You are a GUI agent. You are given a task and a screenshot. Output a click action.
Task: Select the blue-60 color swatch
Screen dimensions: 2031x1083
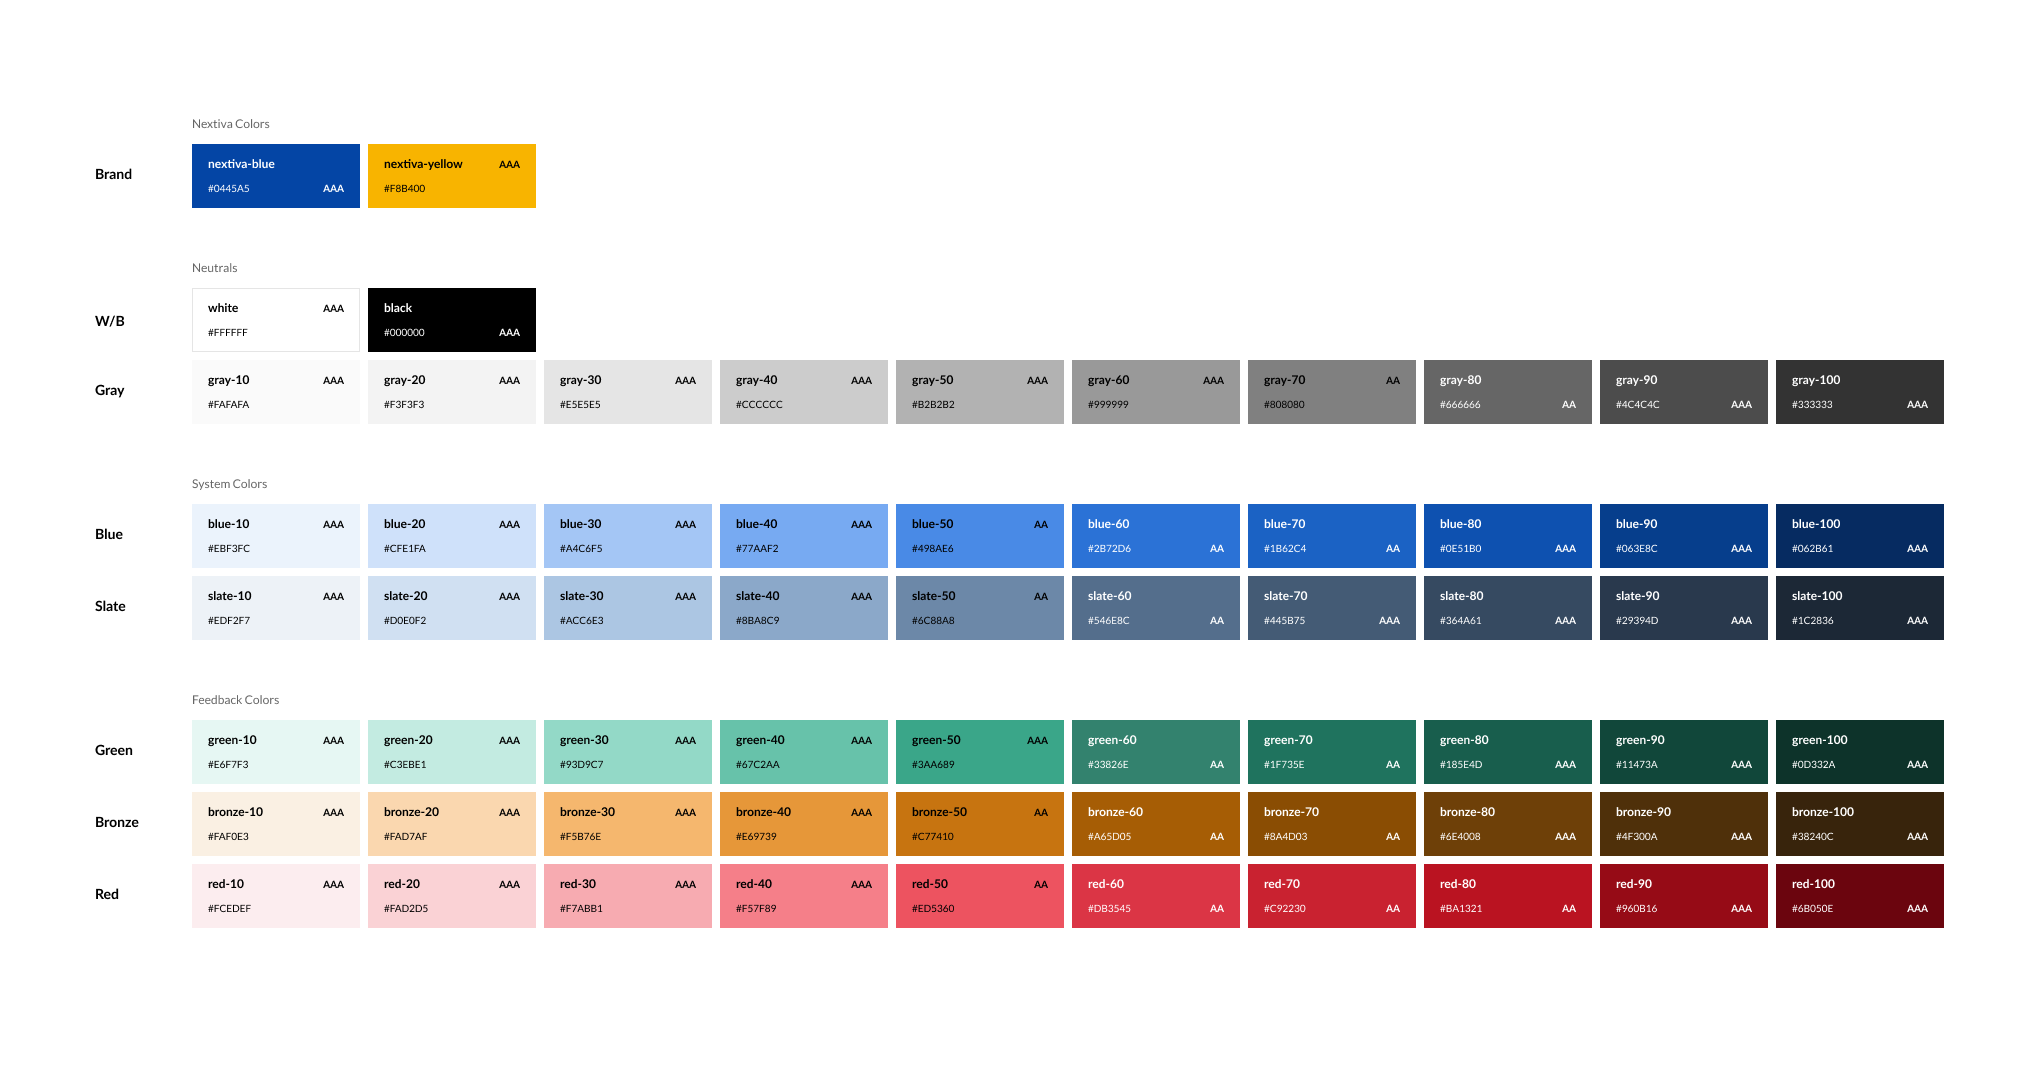point(1155,536)
